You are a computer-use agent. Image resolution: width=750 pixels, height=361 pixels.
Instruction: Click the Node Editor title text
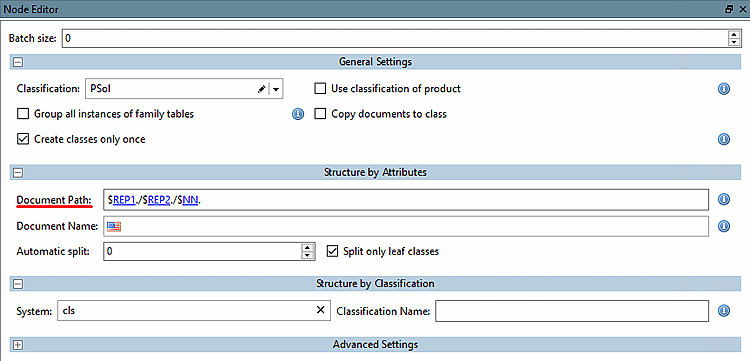coord(31,9)
